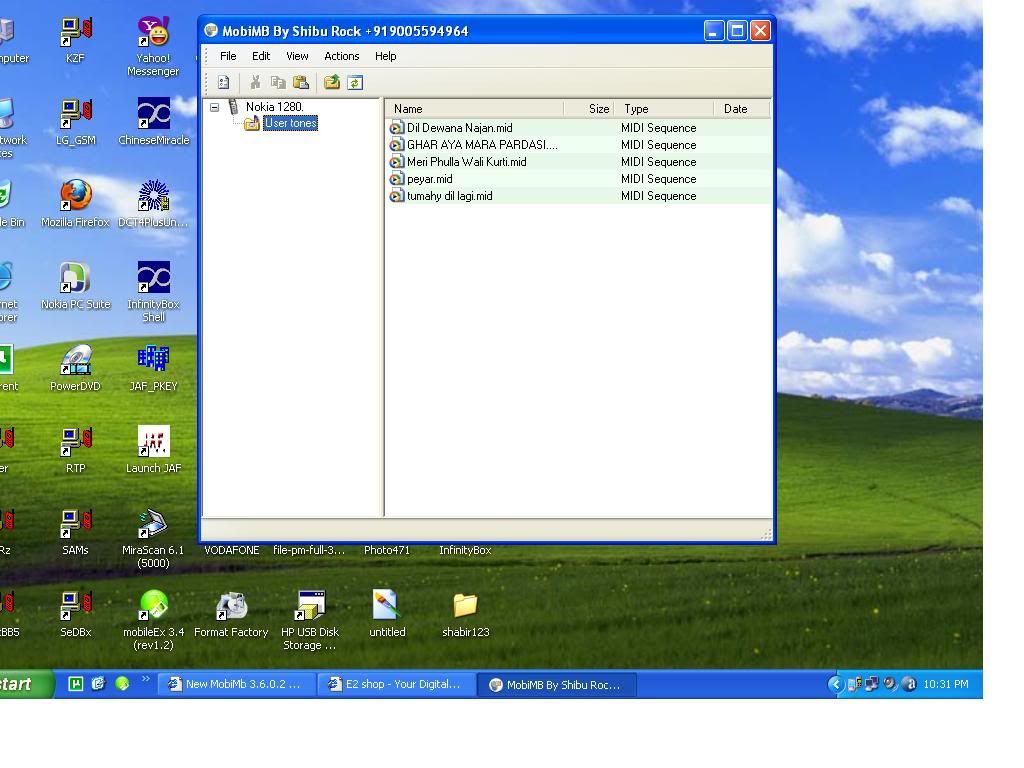Click the MIDI file icon beside peyar.mid
Viewport: 1024px width, 768px height.
click(396, 179)
